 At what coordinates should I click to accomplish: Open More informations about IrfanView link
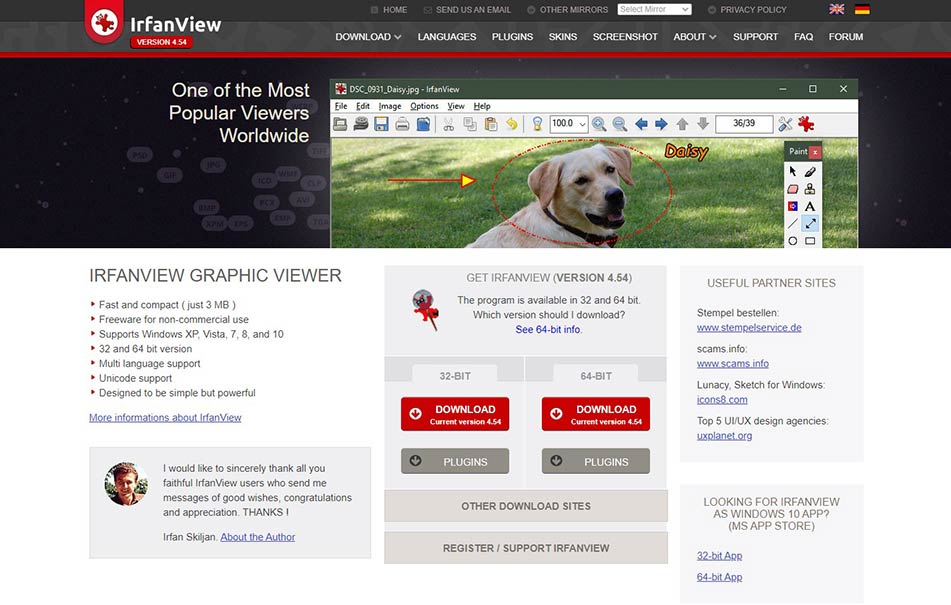click(165, 417)
